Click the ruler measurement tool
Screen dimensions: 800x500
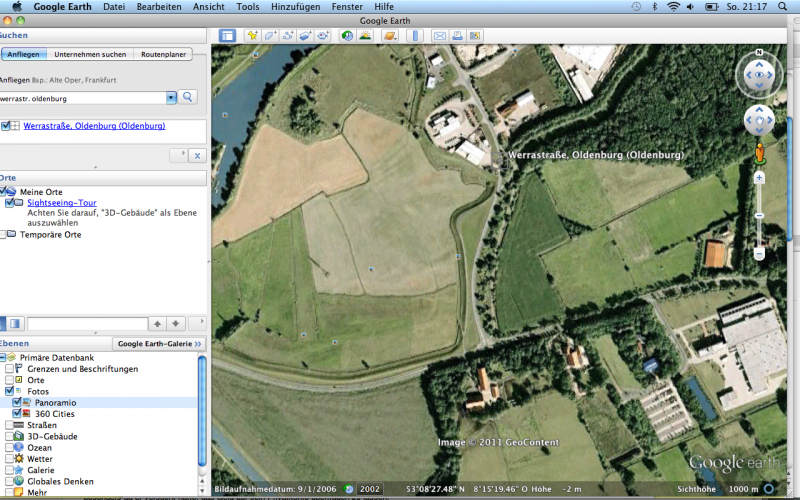click(x=414, y=36)
